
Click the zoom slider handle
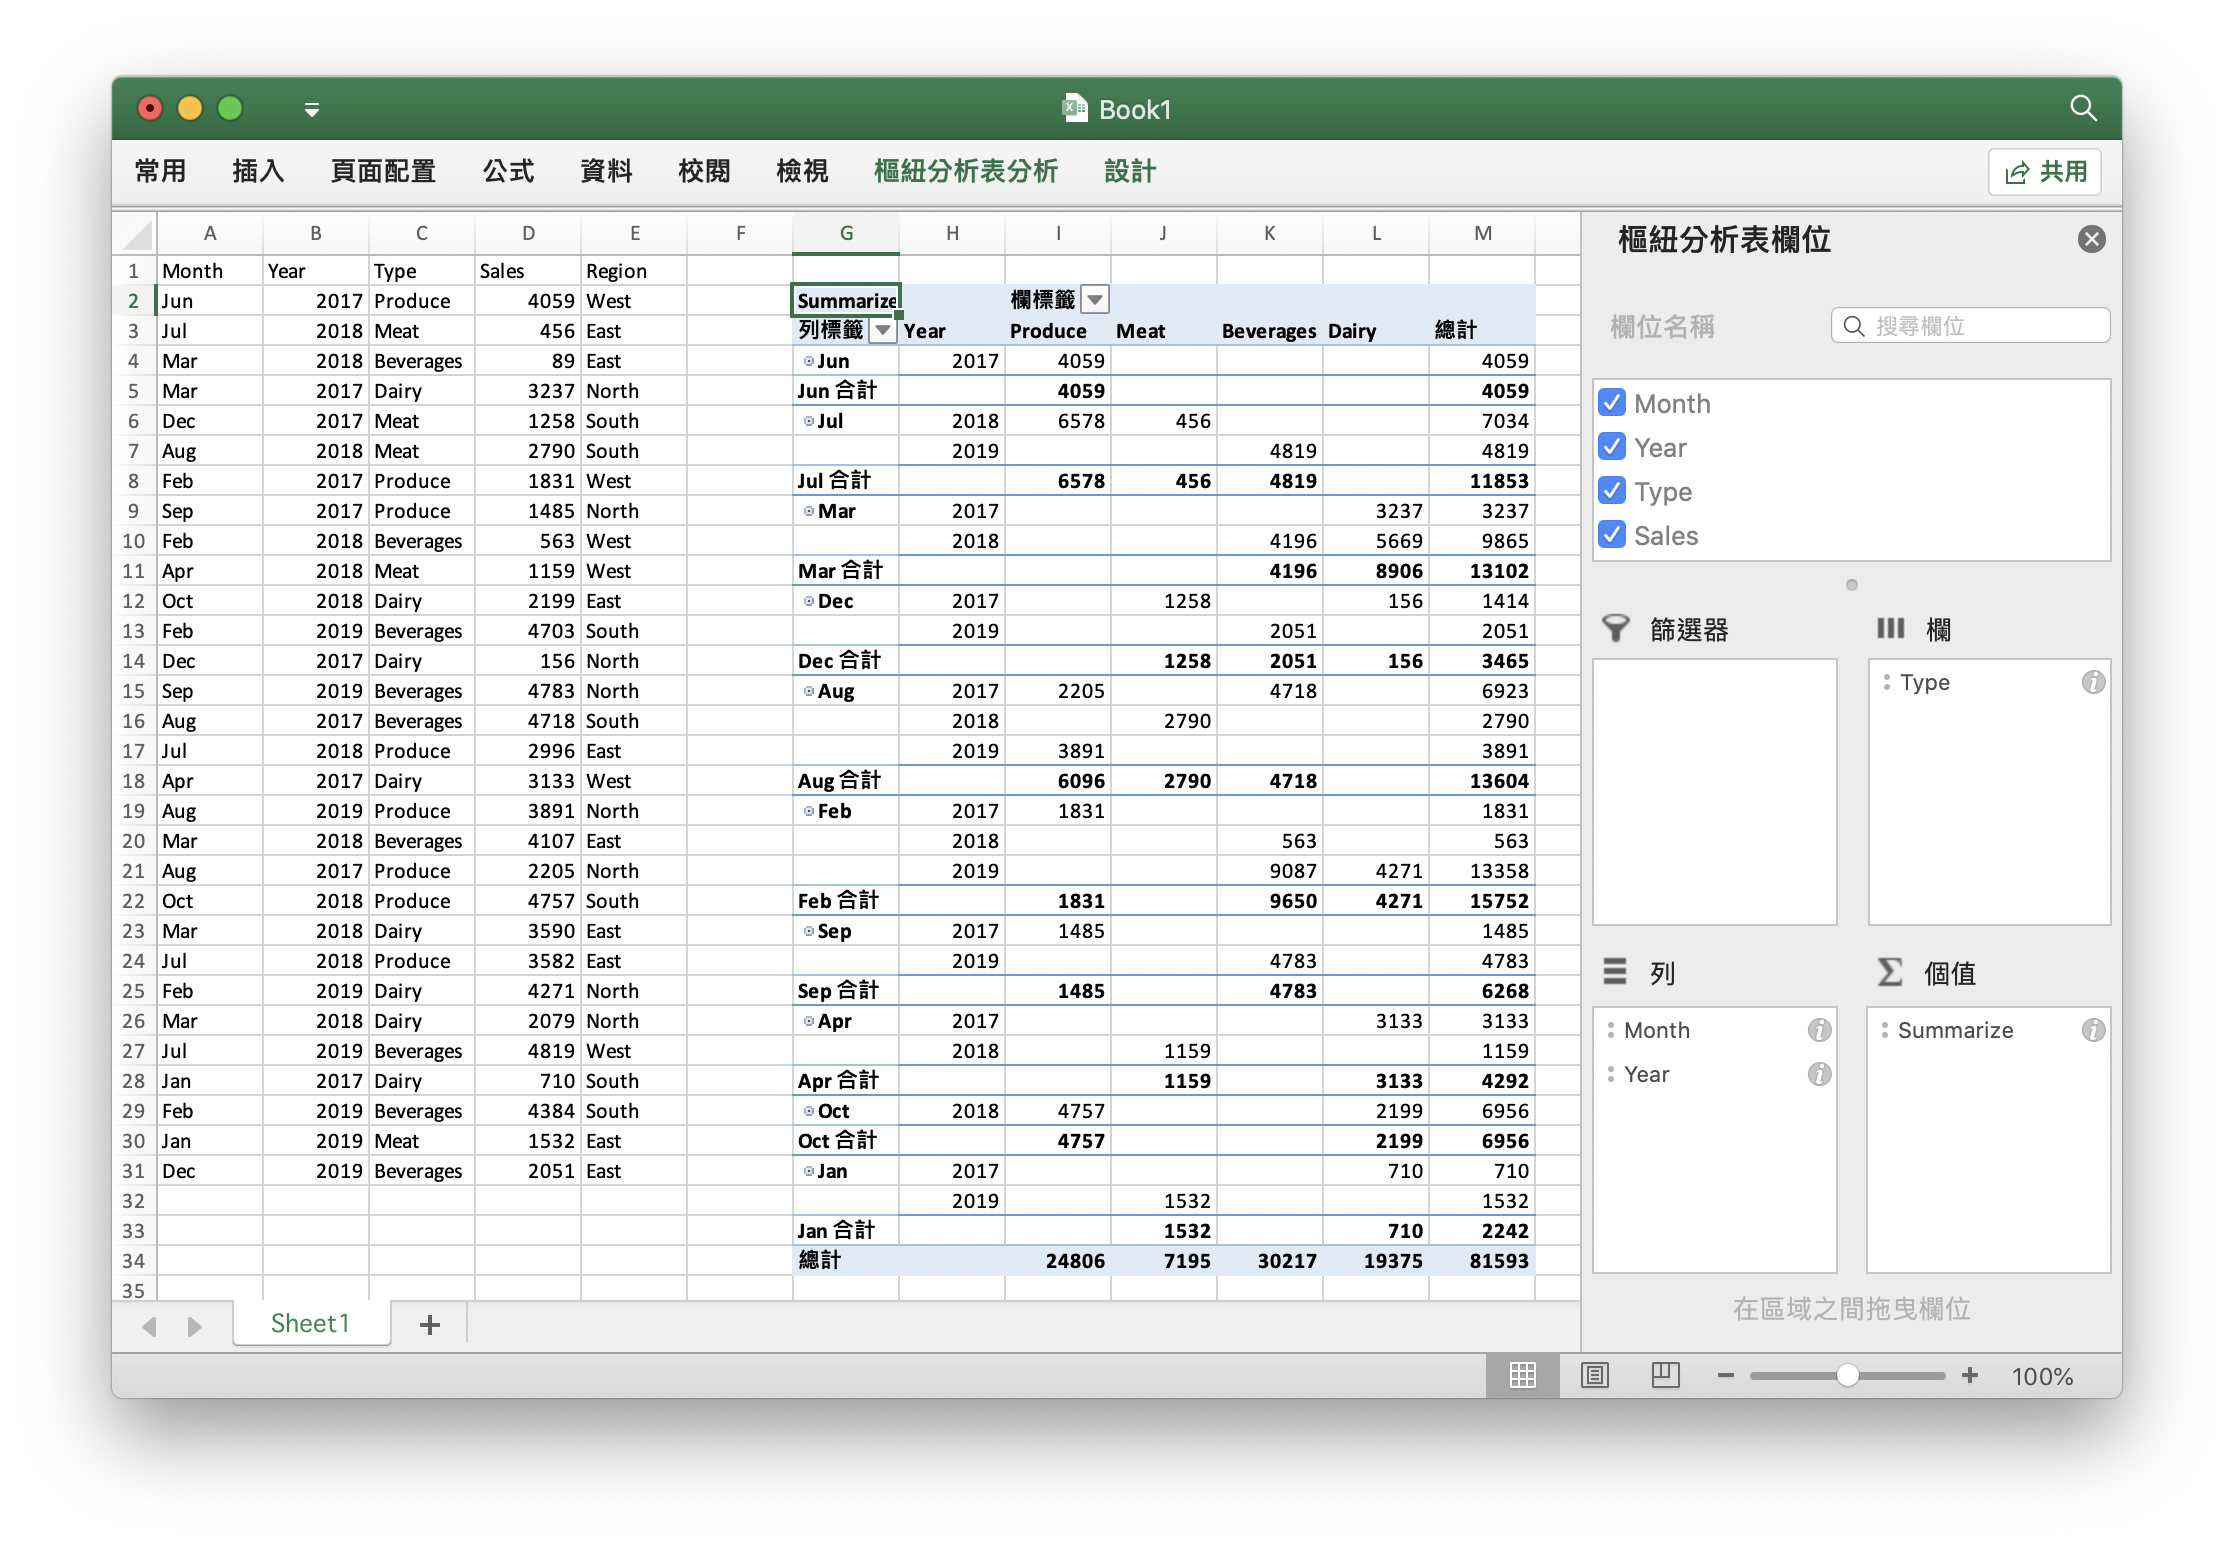[x=1847, y=1376]
